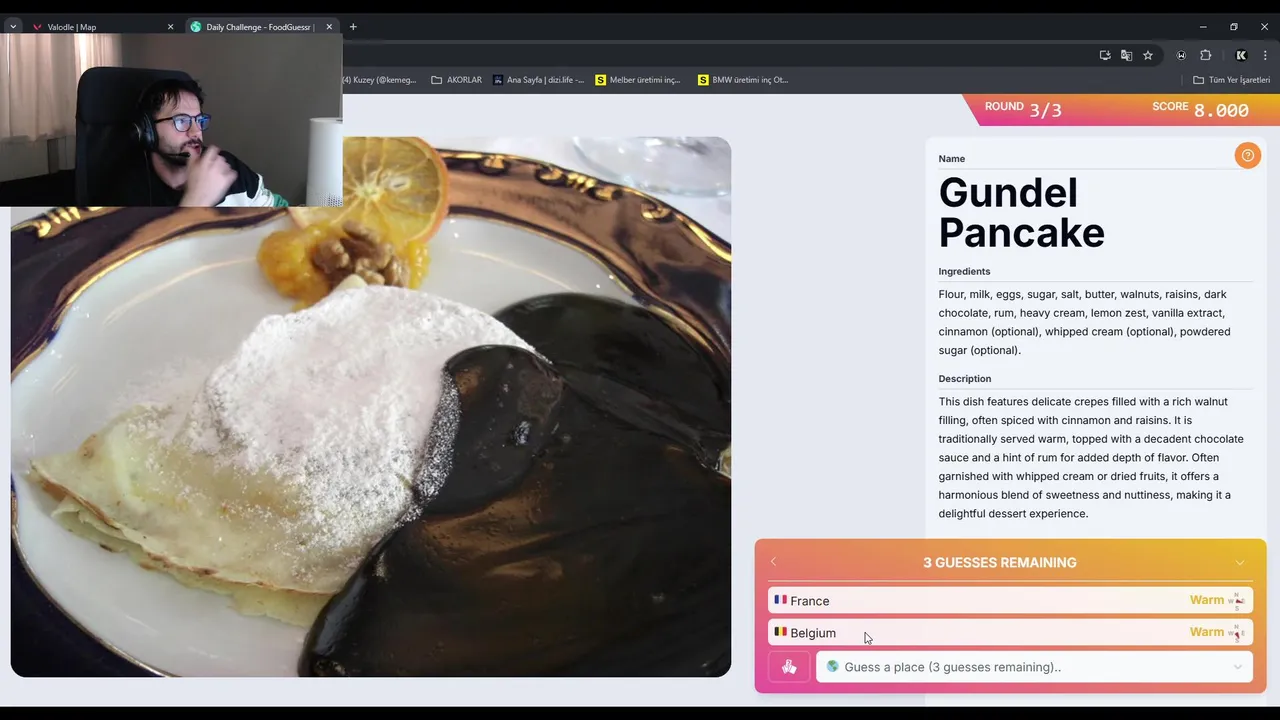
Task: Close the 'Daily Challenge - FoodGuessr' tab
Action: coord(329,27)
